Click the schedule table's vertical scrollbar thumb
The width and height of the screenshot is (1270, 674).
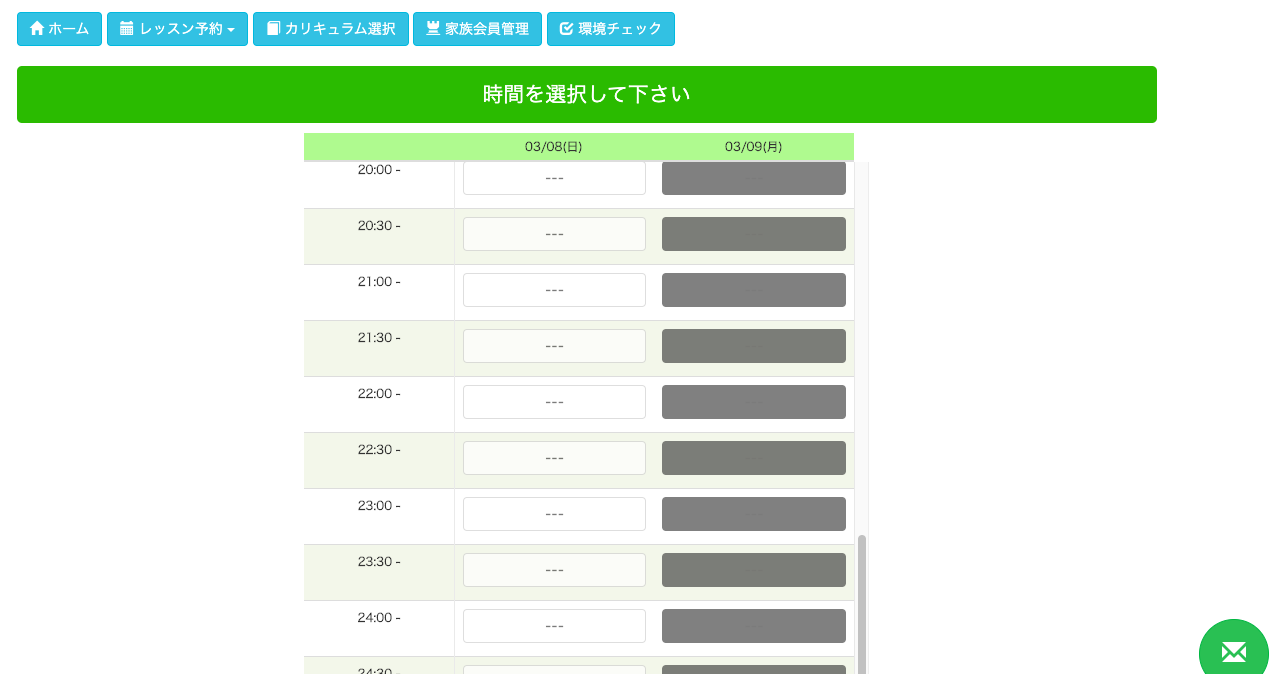pyautogui.click(x=862, y=604)
